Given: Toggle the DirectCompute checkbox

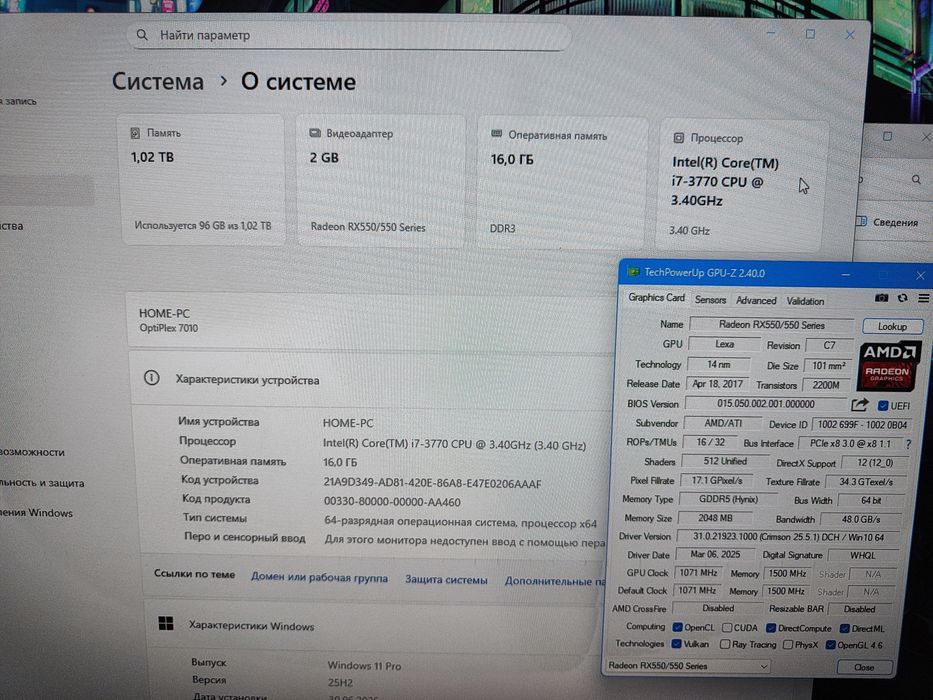Looking at the screenshot, I should (x=771, y=628).
